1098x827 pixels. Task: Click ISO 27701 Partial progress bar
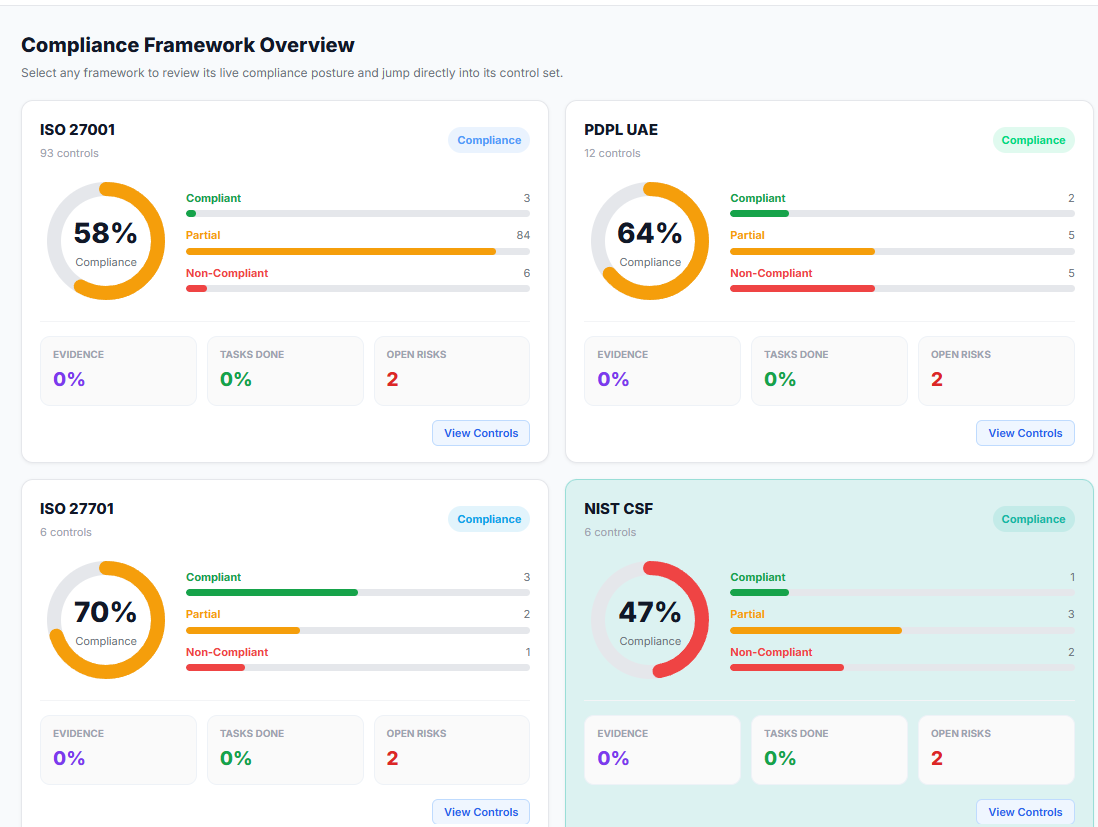pos(358,630)
